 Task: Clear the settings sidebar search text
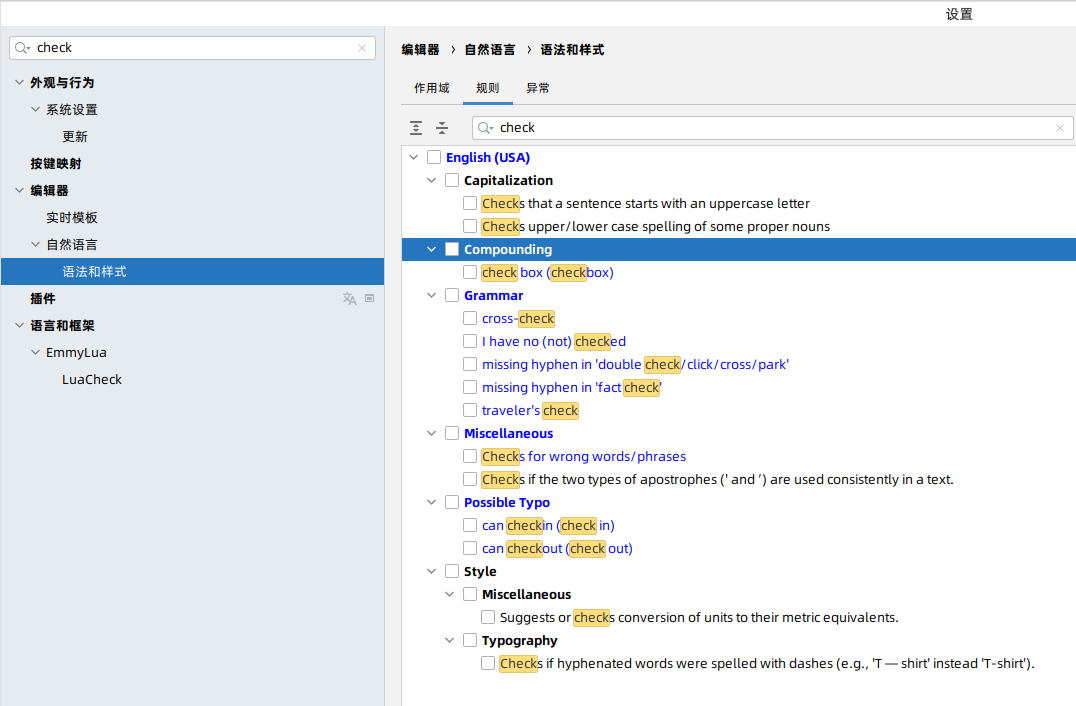(x=362, y=48)
